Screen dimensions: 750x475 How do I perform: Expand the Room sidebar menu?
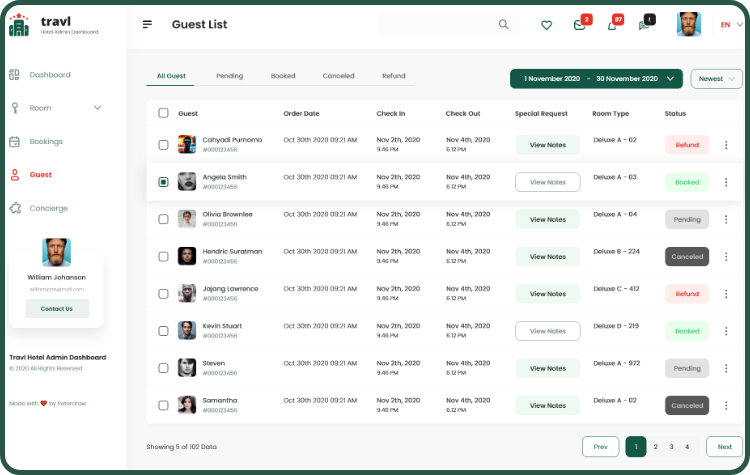click(x=97, y=108)
